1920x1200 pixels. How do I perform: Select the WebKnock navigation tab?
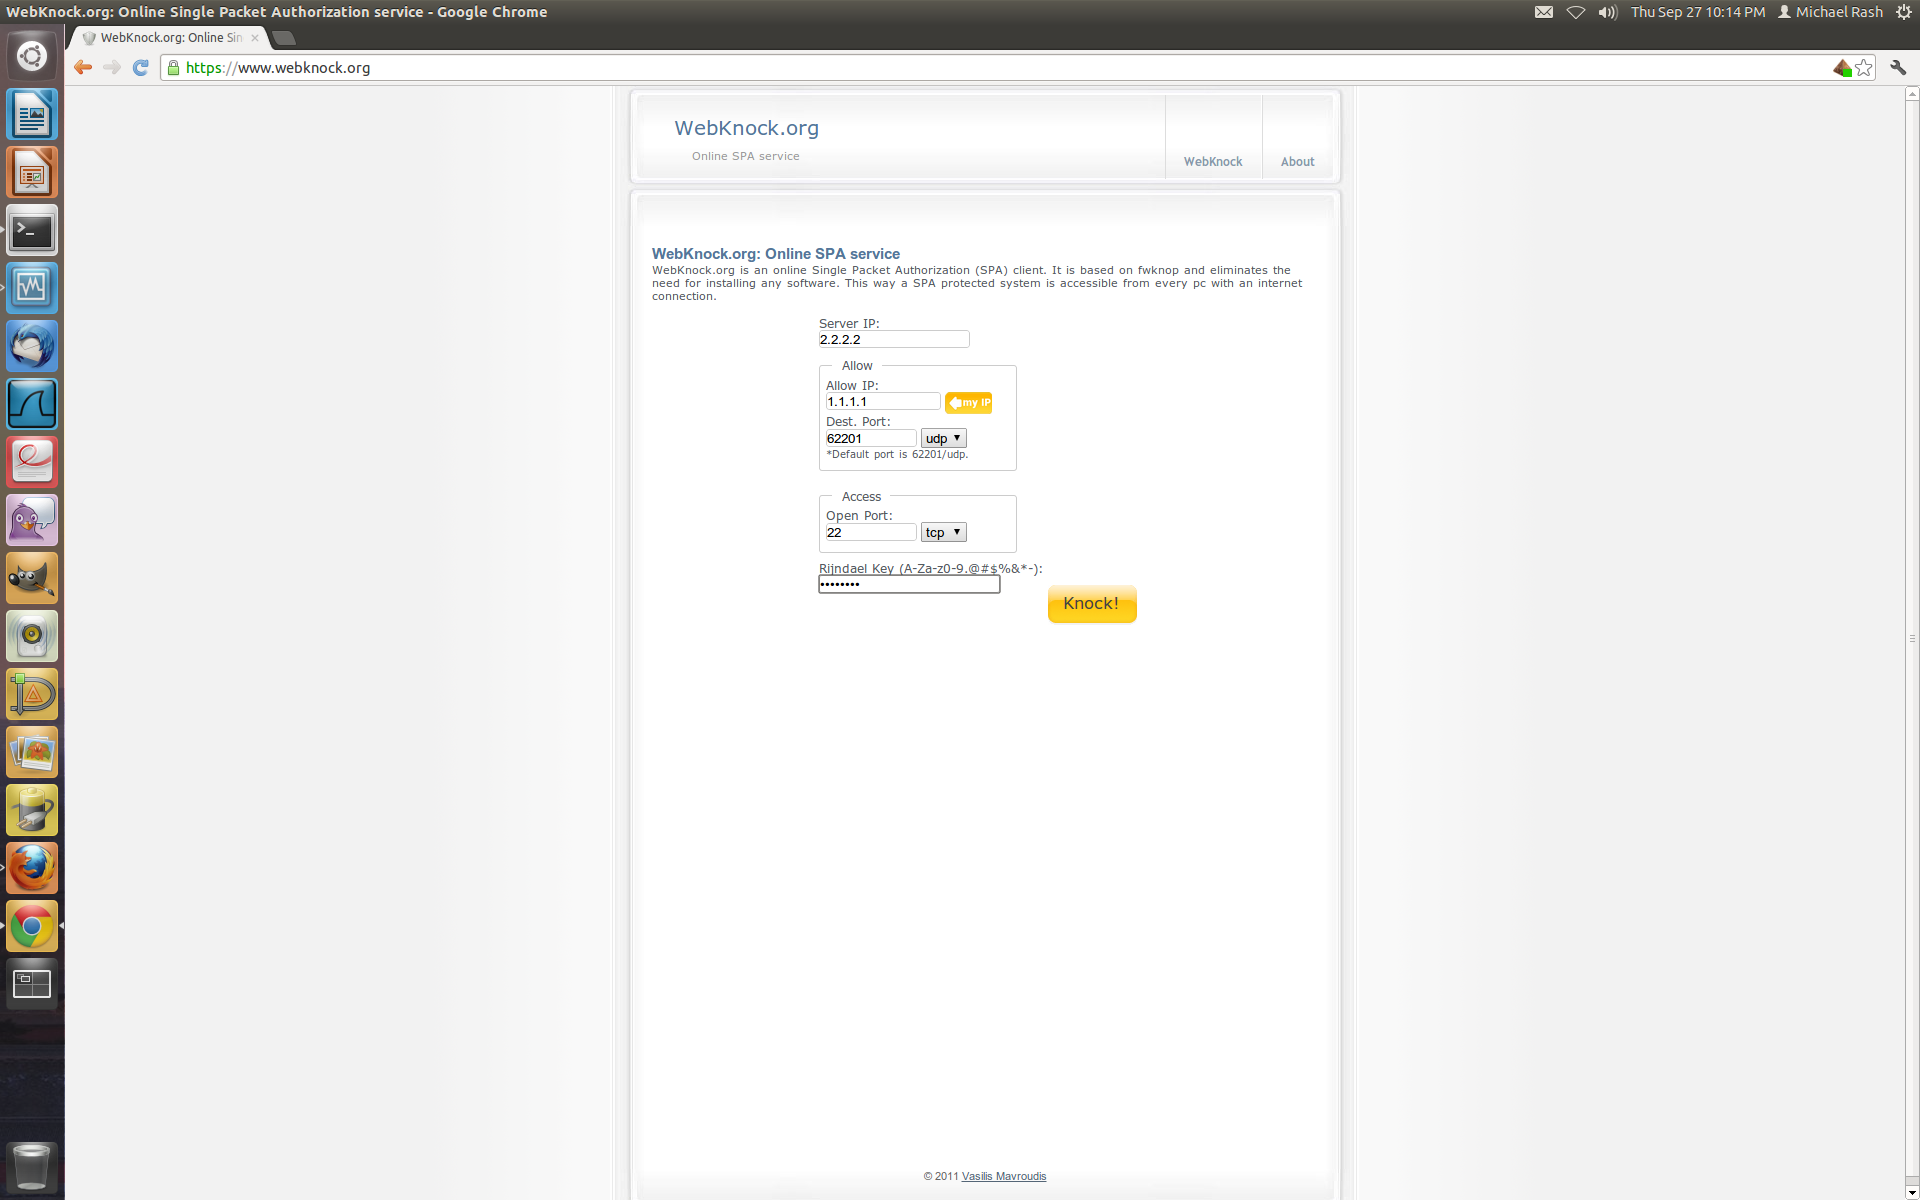point(1213,161)
